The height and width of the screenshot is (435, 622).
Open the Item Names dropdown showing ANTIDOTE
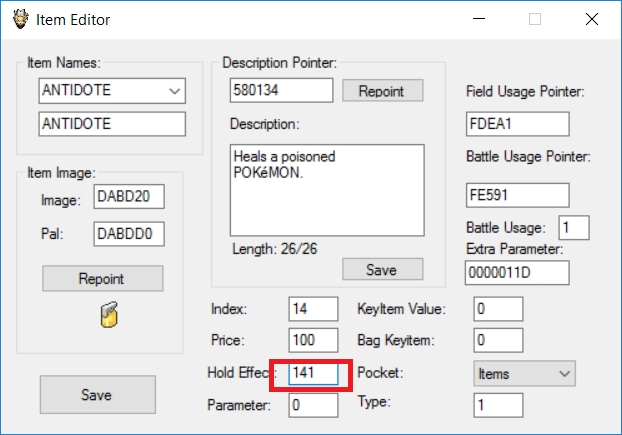(112, 91)
